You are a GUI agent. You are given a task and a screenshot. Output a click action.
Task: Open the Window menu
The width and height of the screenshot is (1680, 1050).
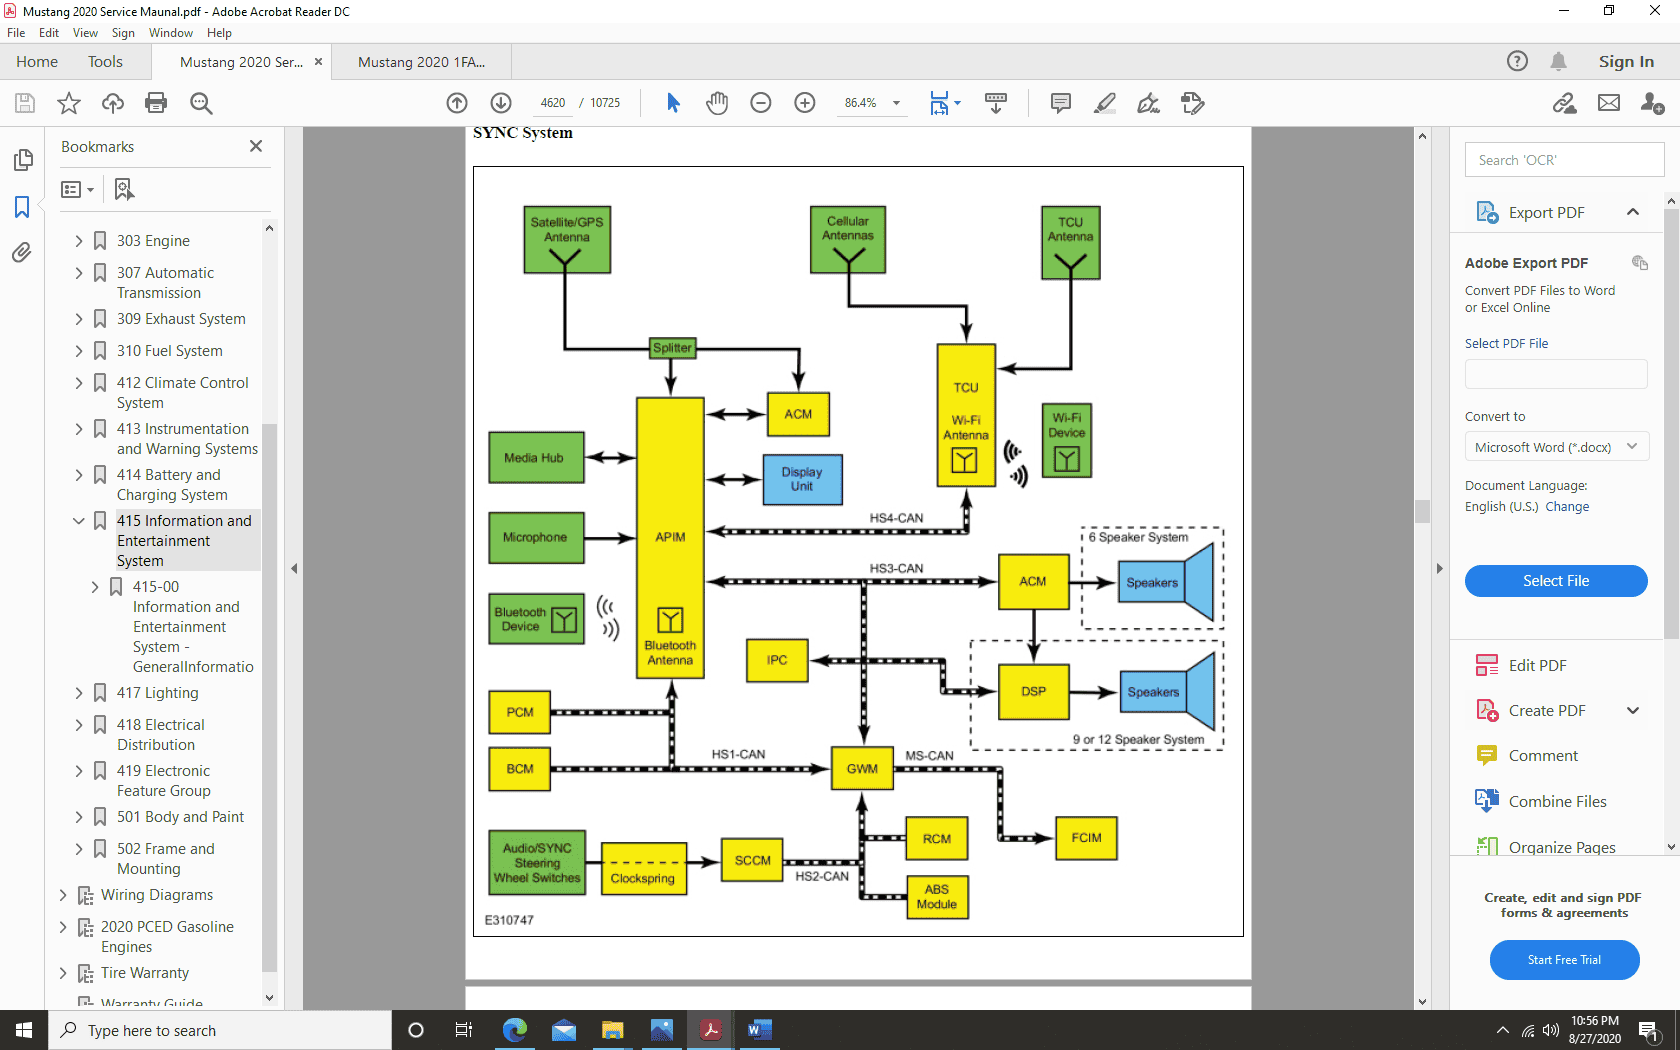point(171,33)
